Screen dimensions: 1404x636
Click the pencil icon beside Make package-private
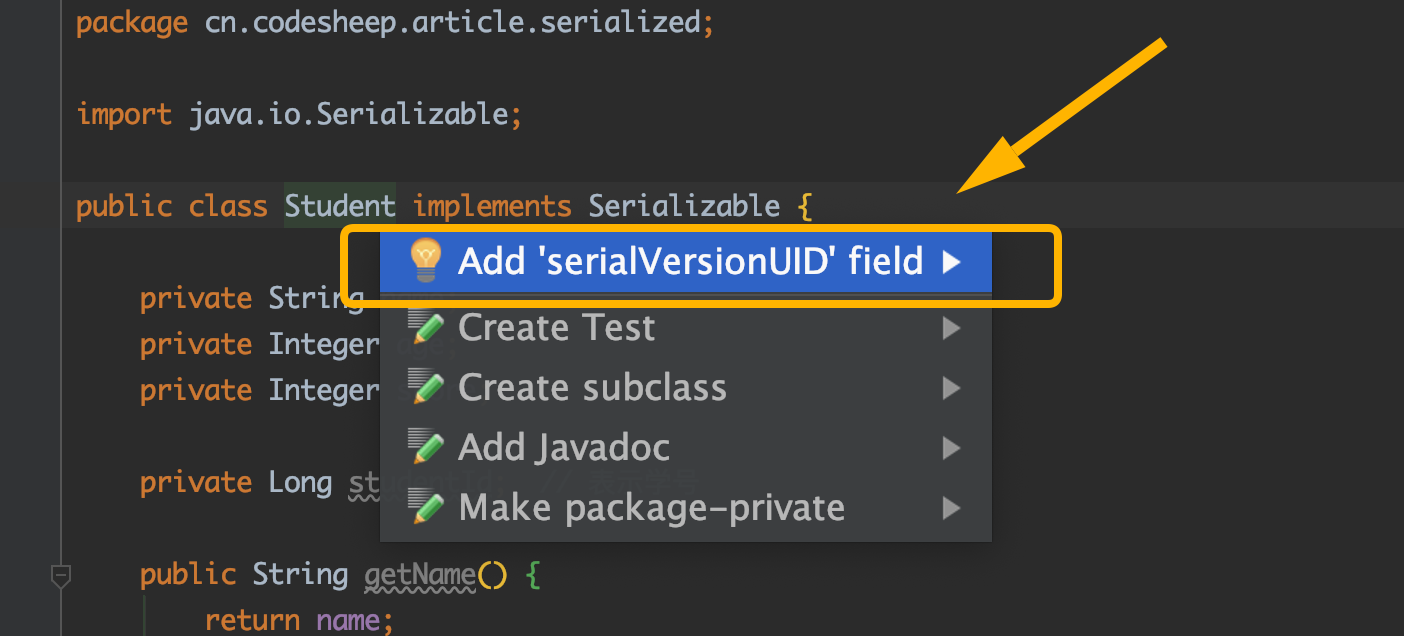[x=426, y=508]
